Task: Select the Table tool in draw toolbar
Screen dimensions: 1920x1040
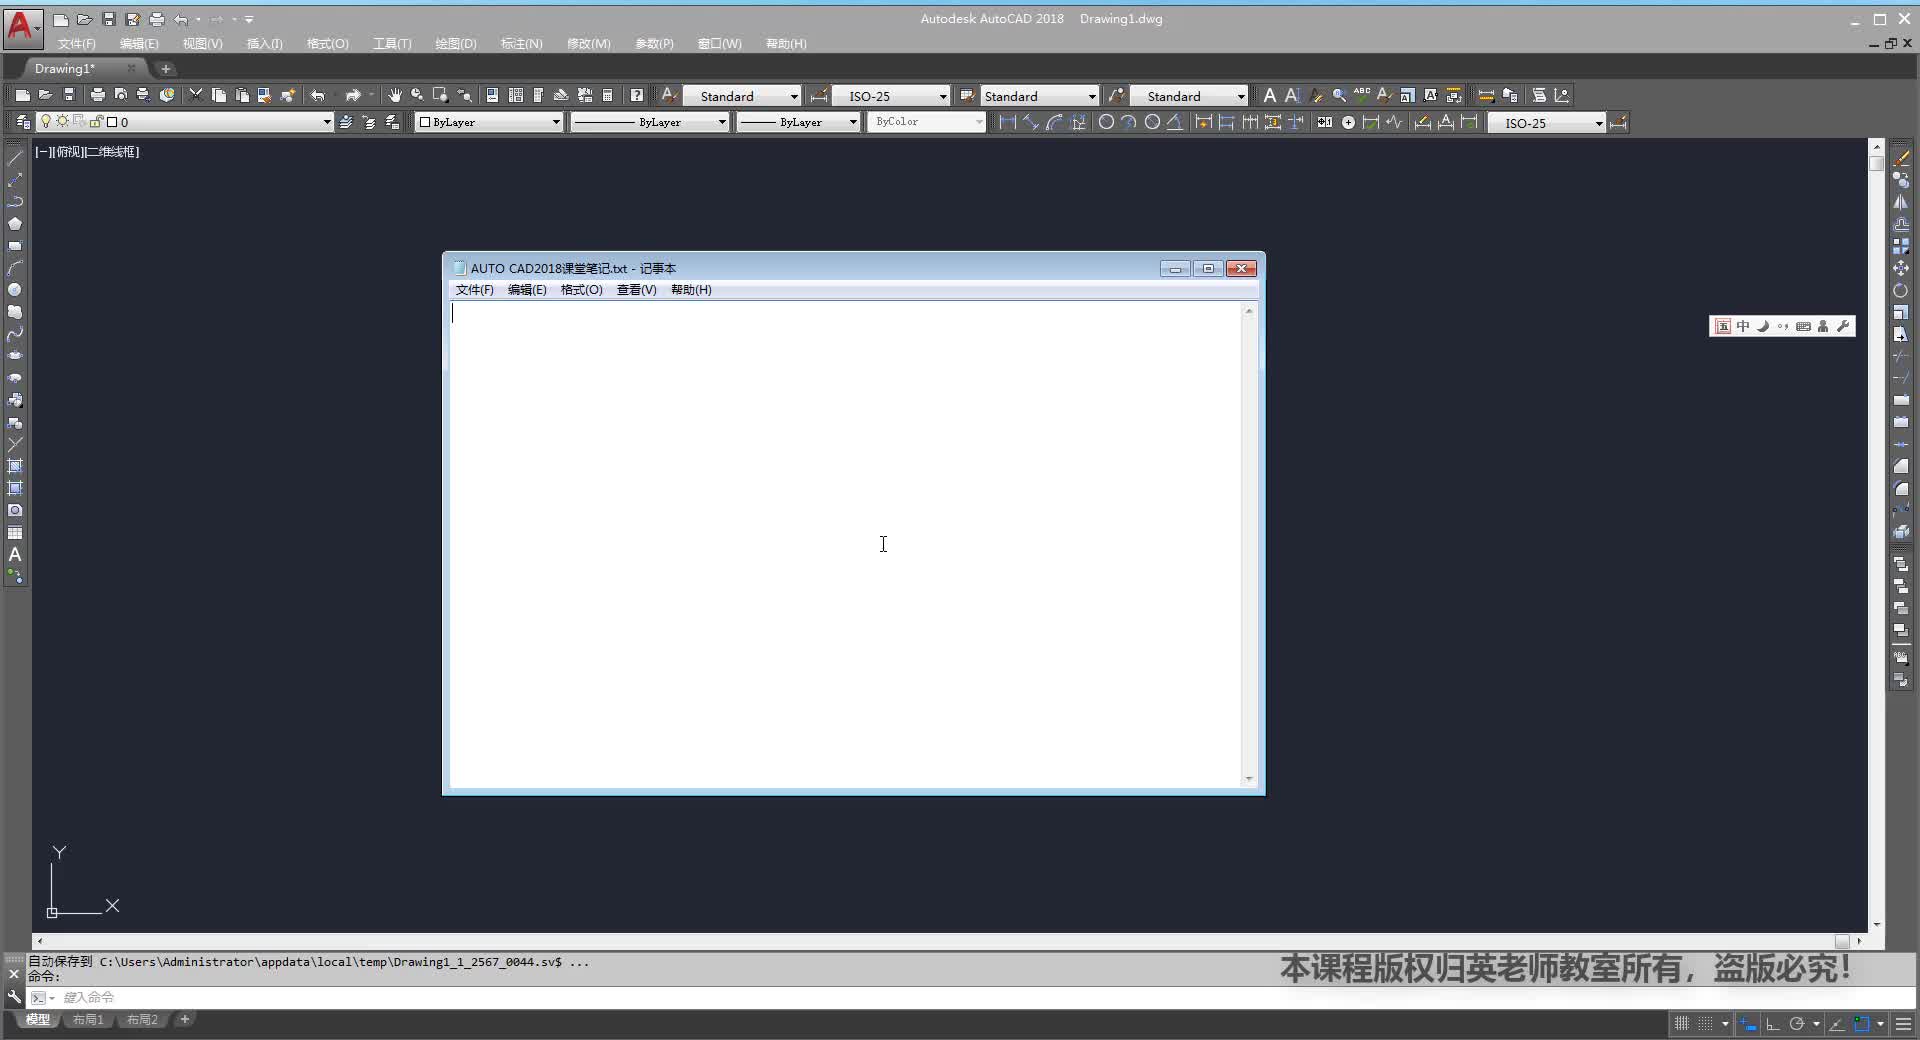Action: pyautogui.click(x=15, y=533)
